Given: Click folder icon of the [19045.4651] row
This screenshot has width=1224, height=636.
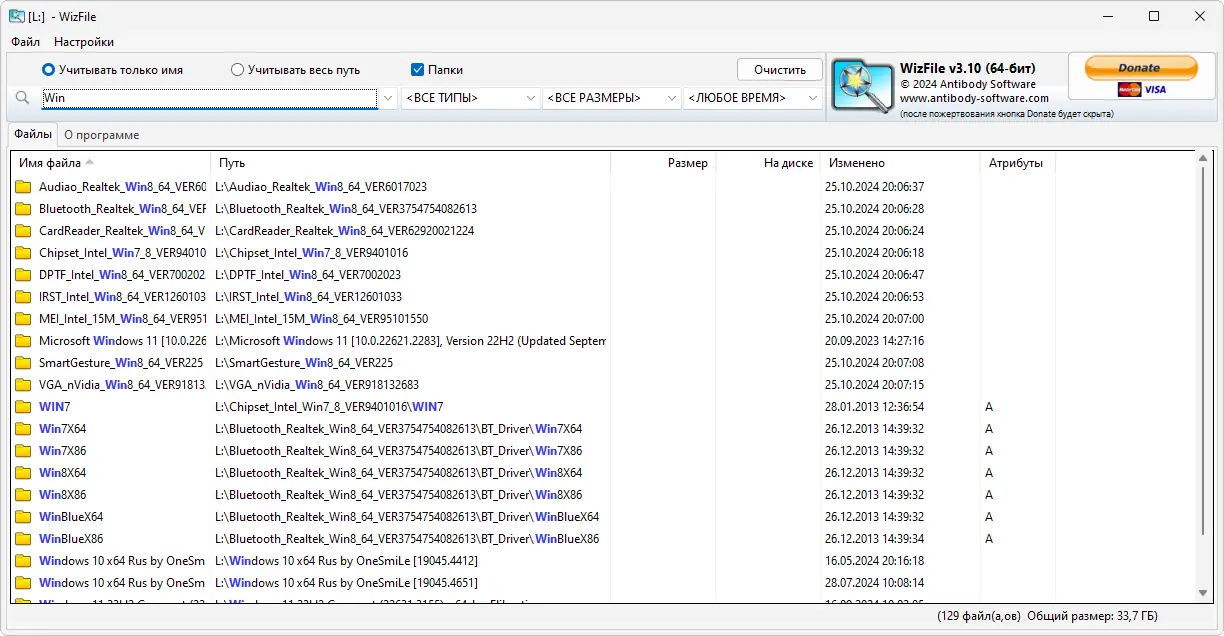Looking at the screenshot, I should [x=23, y=583].
